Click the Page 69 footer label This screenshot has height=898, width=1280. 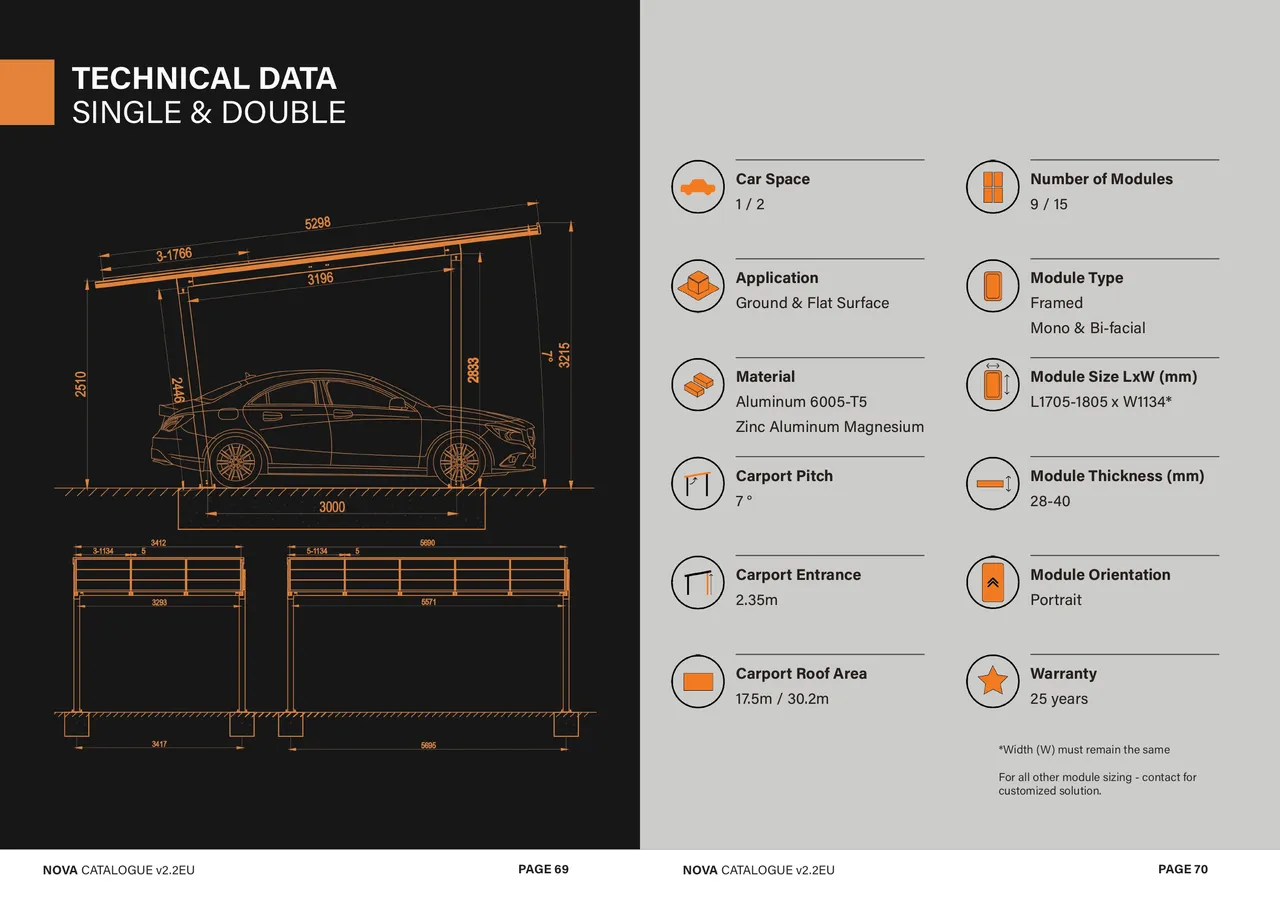543,869
